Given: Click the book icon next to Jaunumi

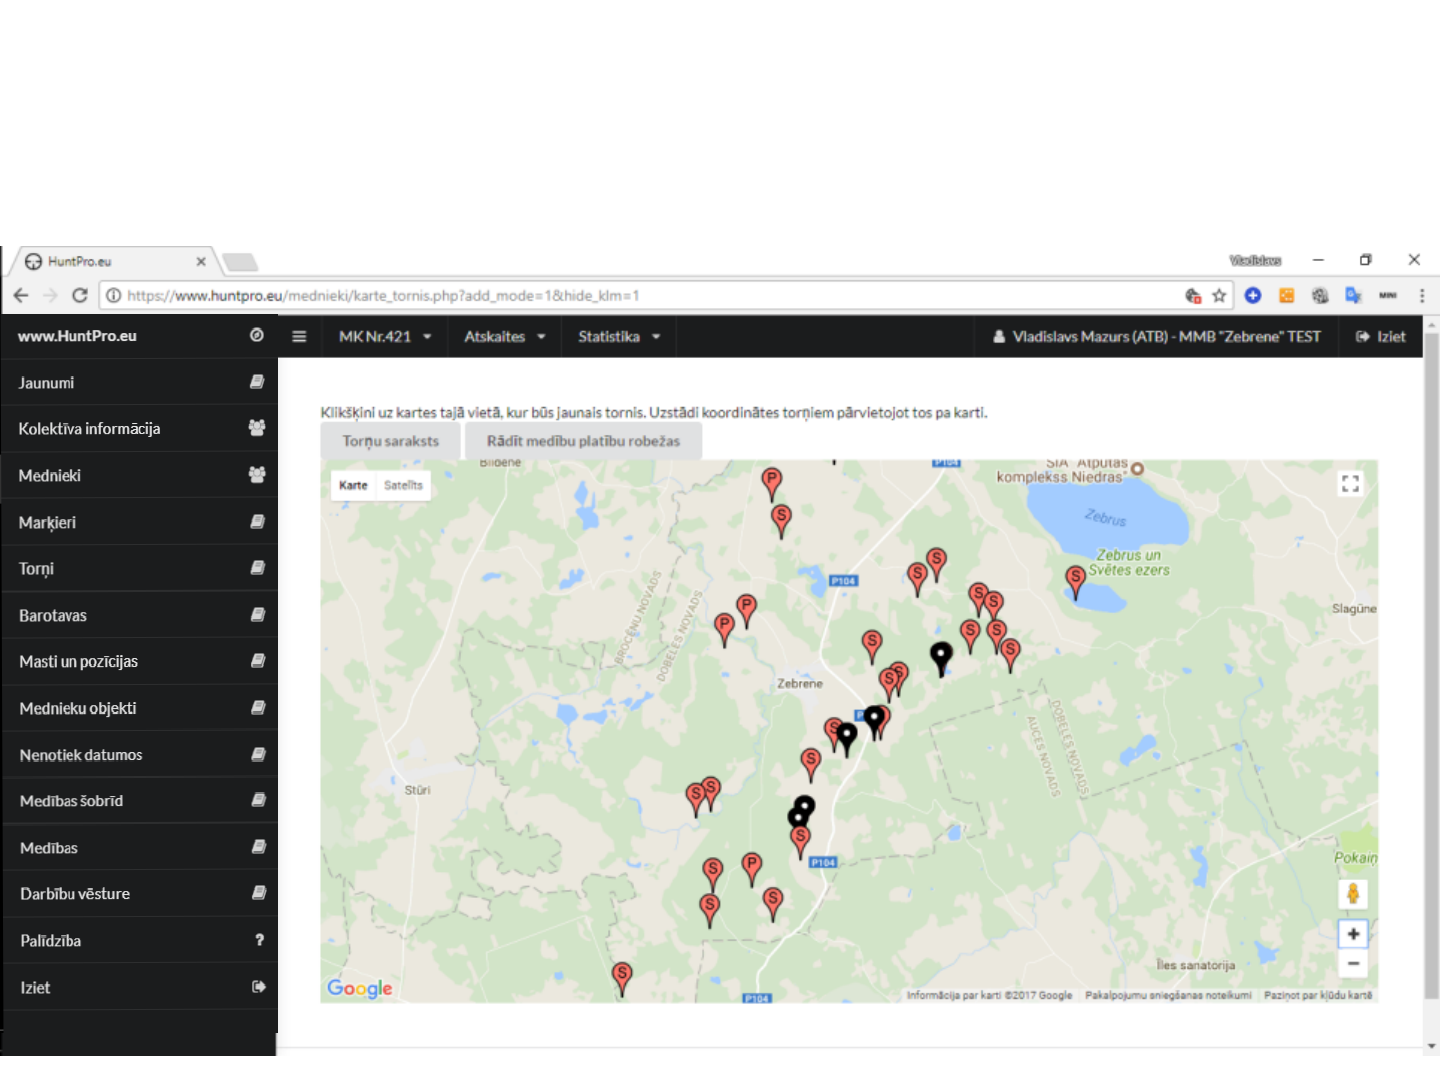Looking at the screenshot, I should click(257, 382).
